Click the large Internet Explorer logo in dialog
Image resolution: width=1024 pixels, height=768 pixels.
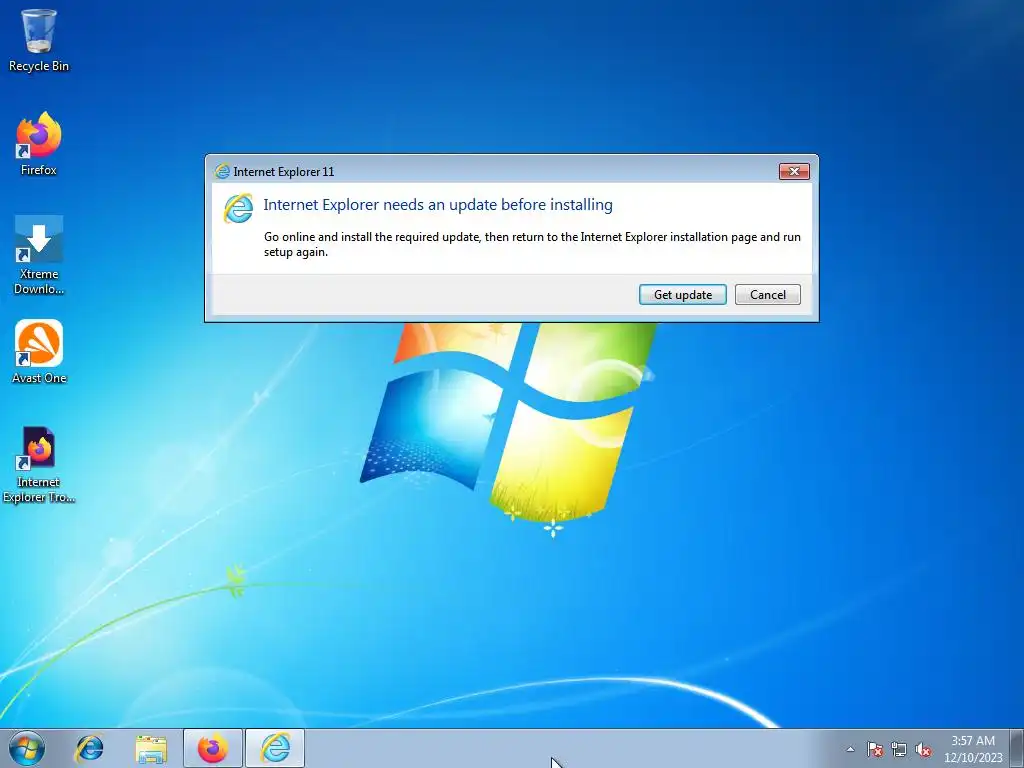[238, 208]
